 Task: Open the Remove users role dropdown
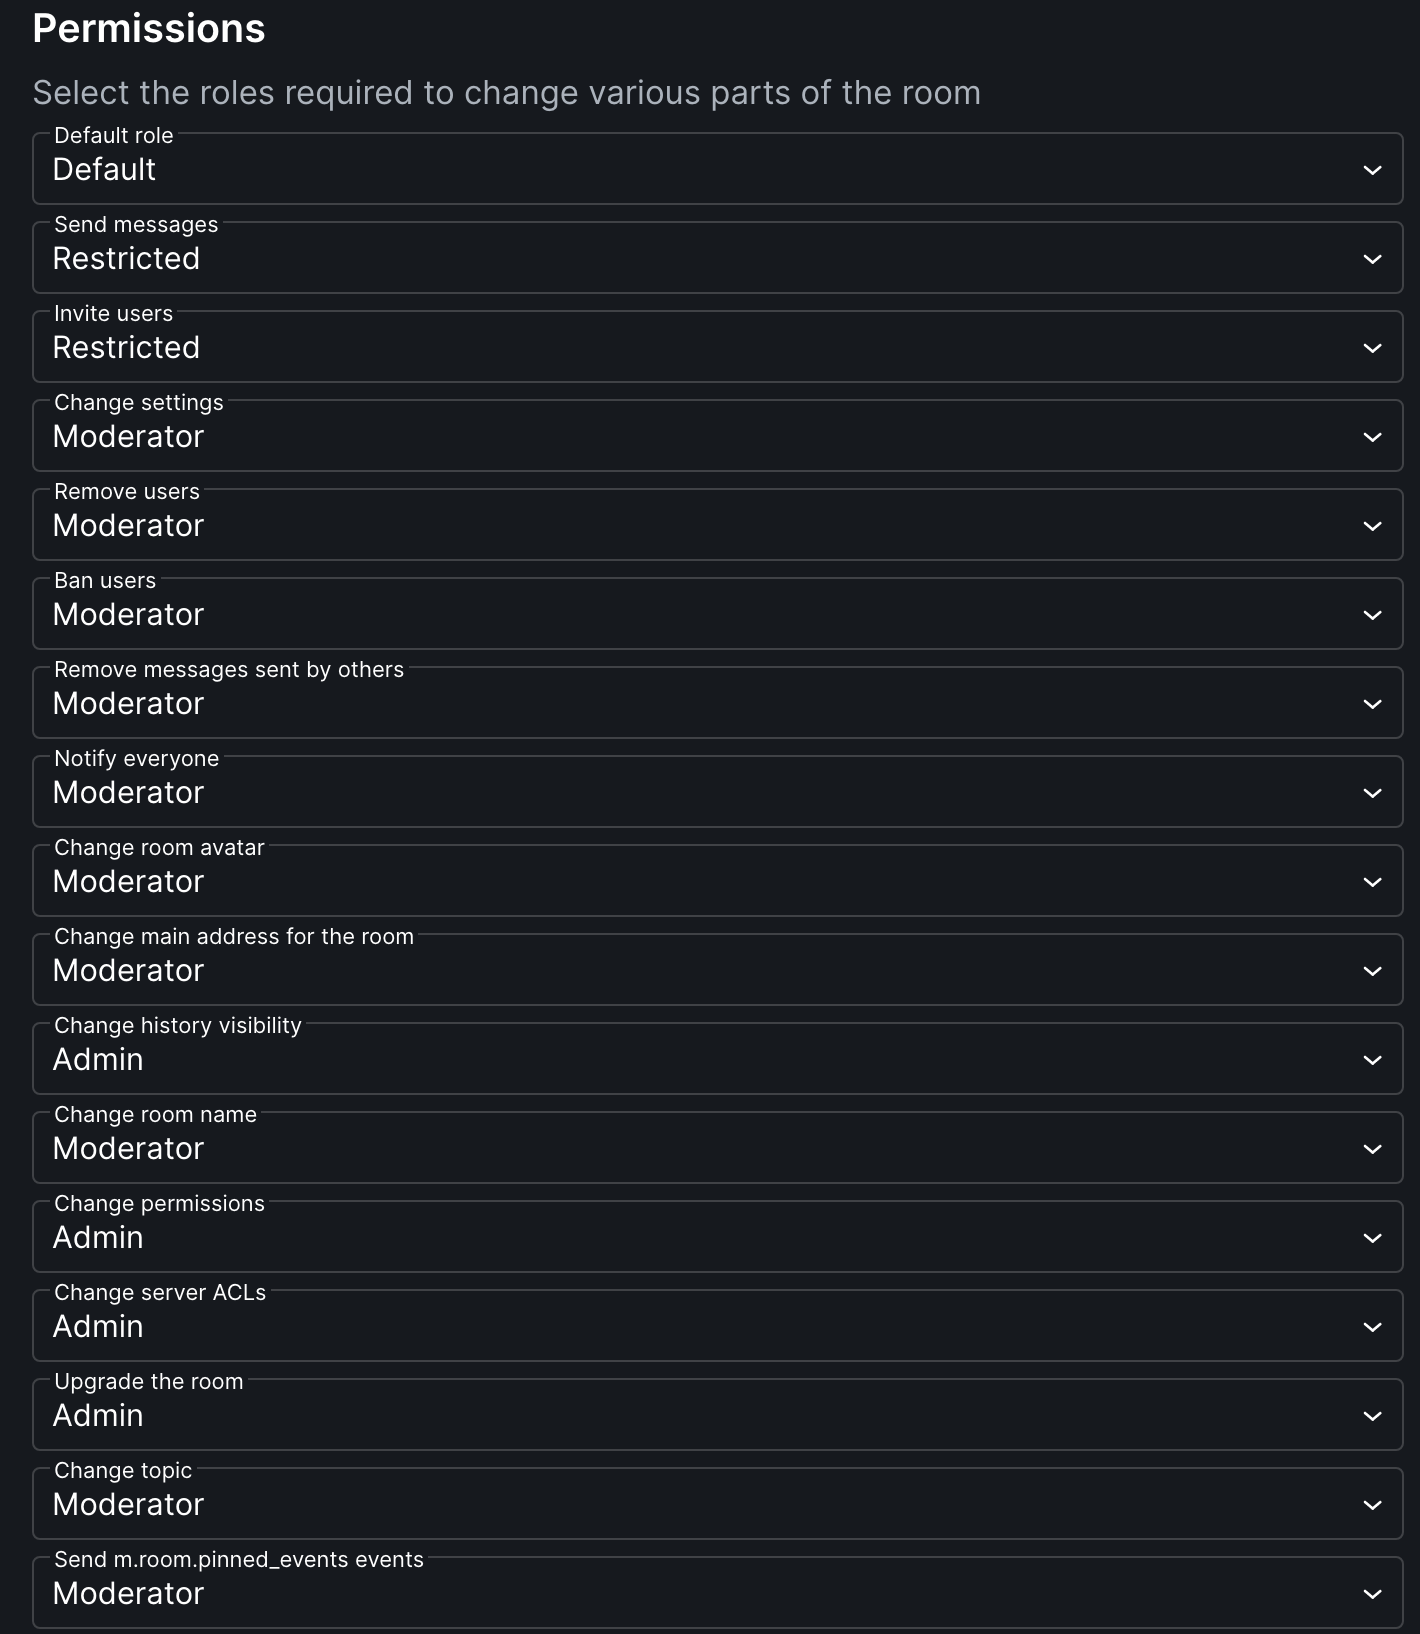click(717, 525)
